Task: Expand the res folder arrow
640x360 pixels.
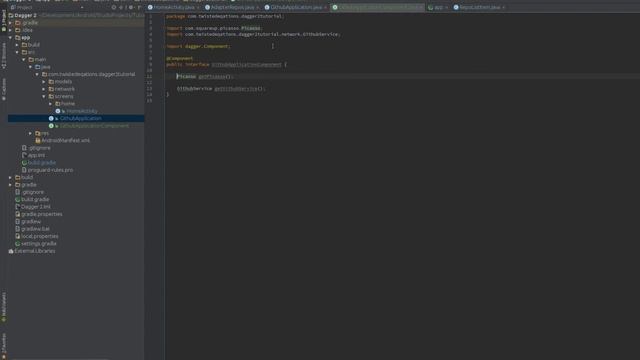Action: point(30,133)
